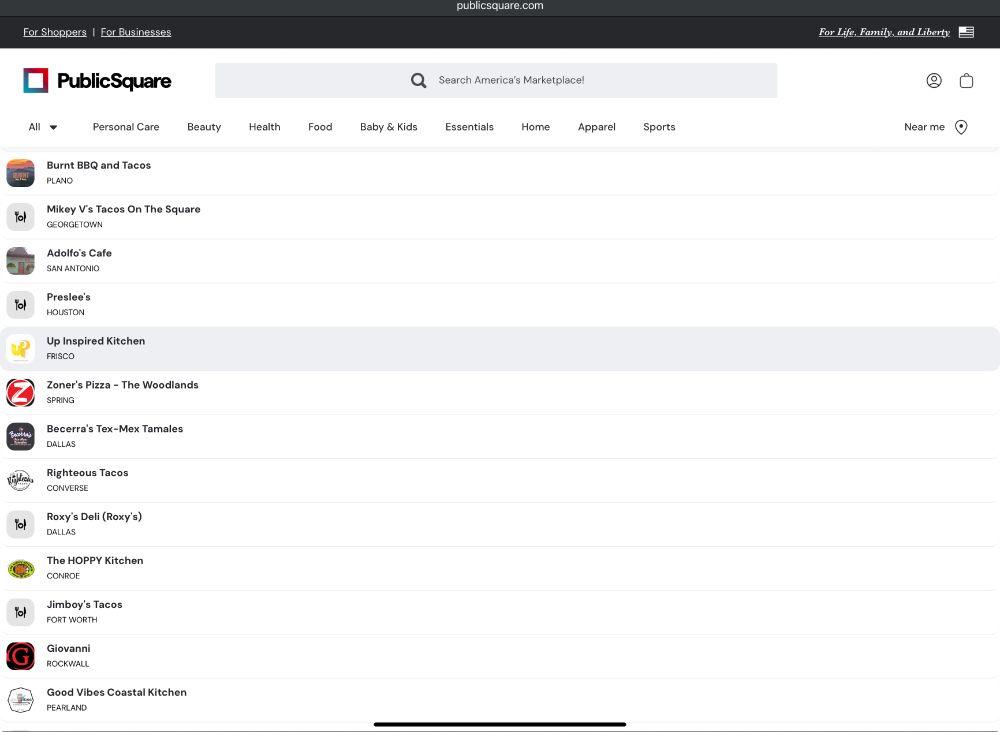Expand the All categories dropdown

[x=43, y=127]
